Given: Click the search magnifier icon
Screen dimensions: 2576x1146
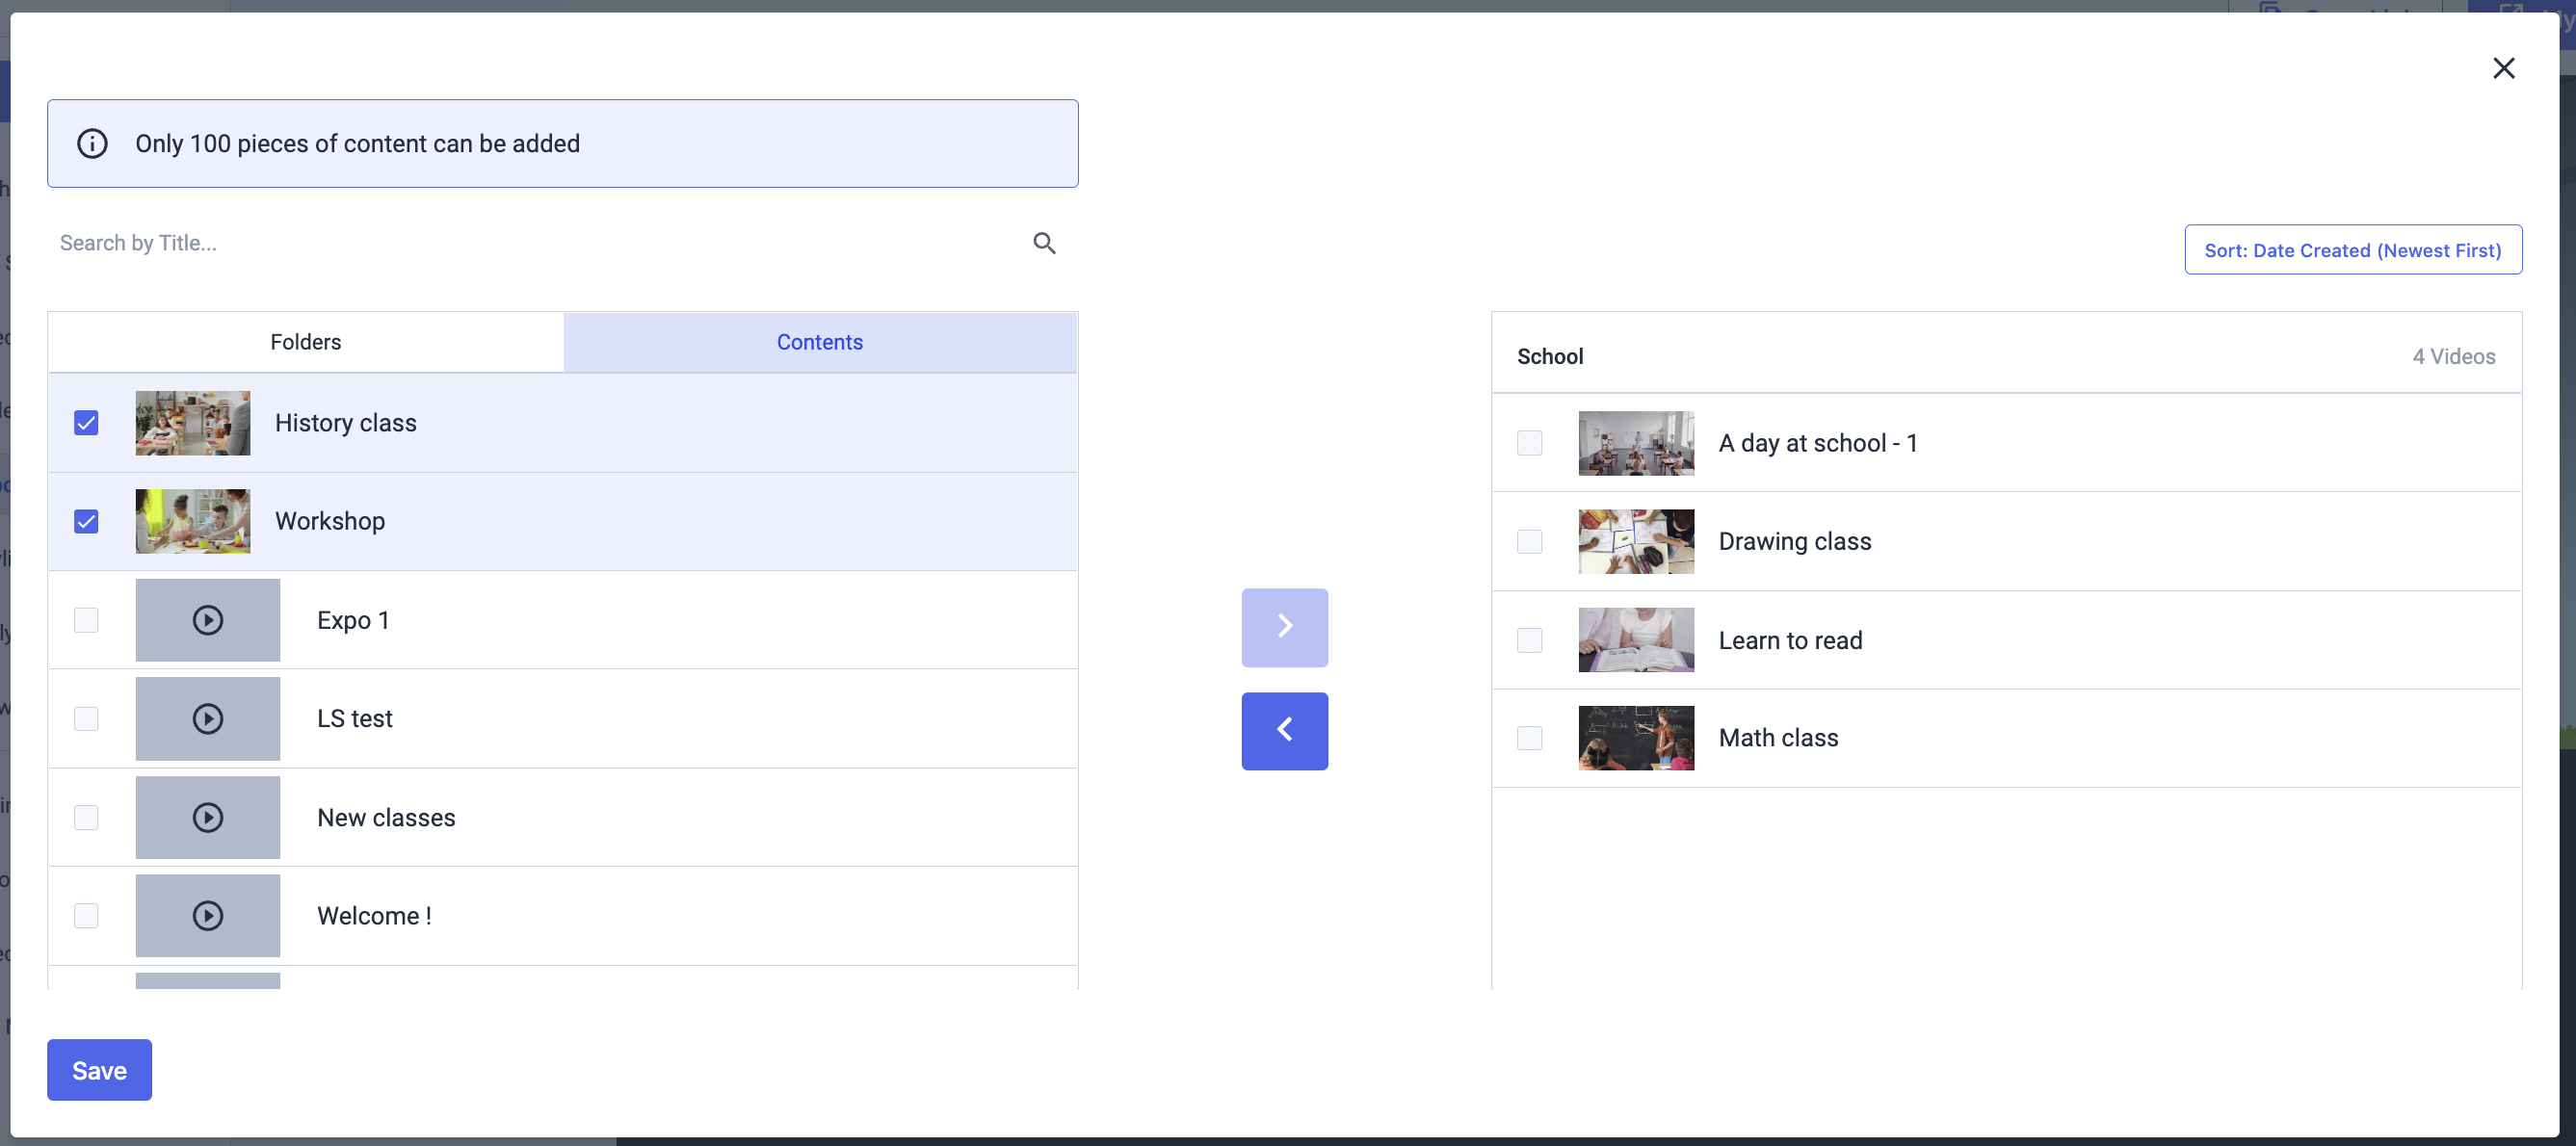Looking at the screenshot, I should click(1044, 243).
